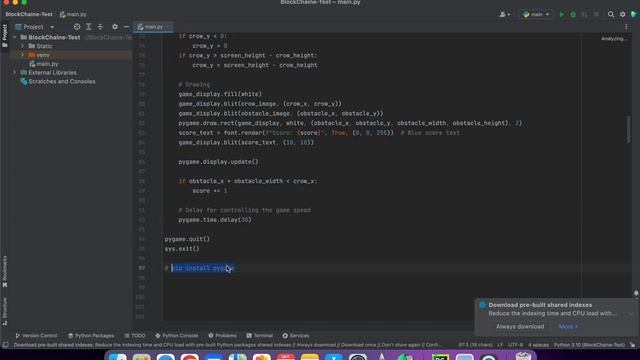Click the pygame.display.update() line

tap(218, 162)
